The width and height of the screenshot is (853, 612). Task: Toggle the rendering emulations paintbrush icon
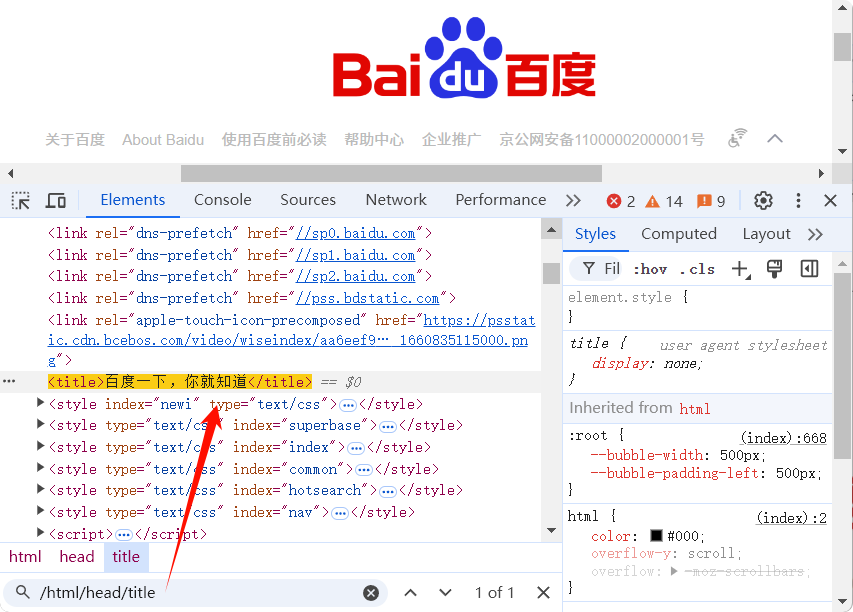(774, 269)
